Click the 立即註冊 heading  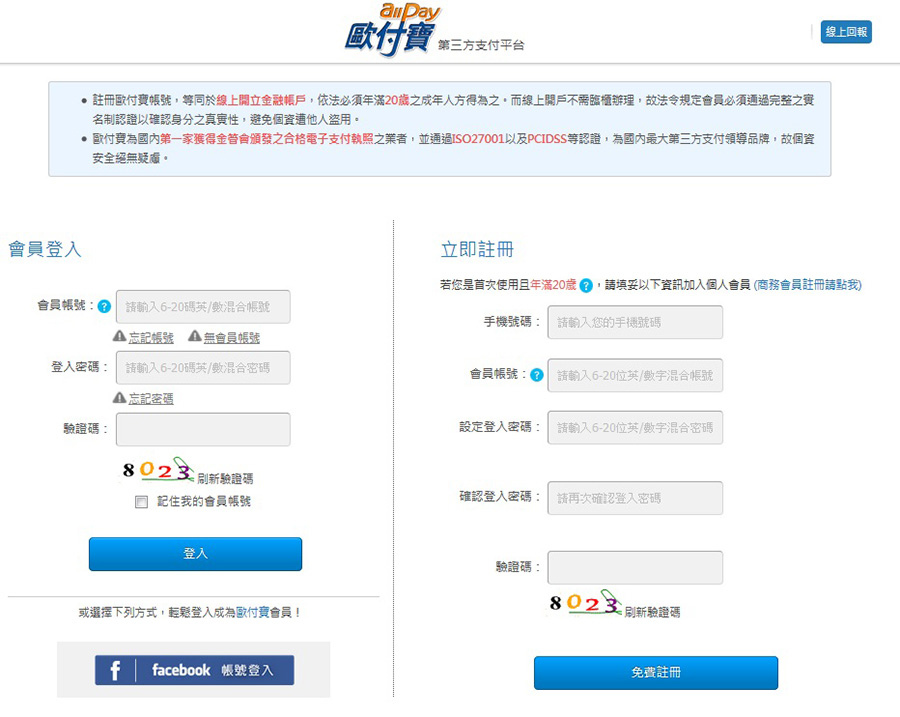(x=477, y=250)
